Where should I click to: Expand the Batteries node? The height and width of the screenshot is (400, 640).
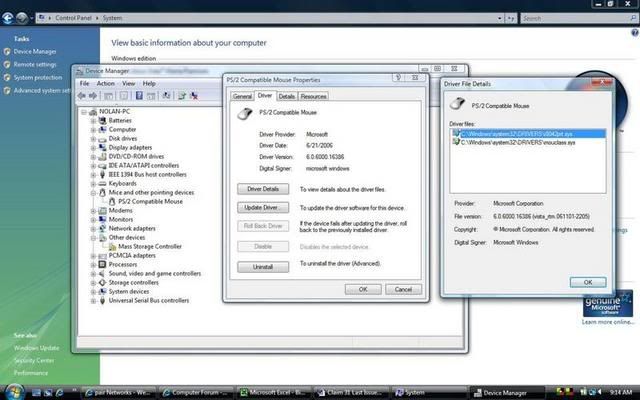[x=93, y=121]
